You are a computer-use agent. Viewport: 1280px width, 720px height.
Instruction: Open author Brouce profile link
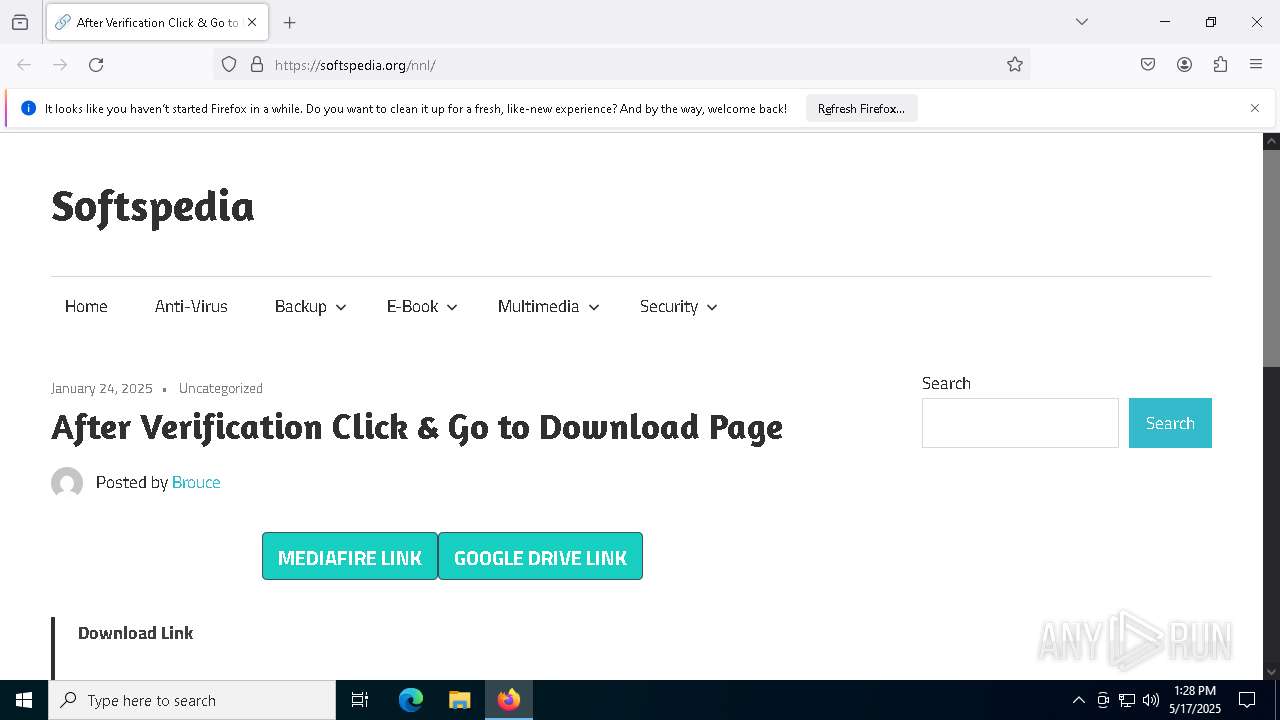[196, 482]
